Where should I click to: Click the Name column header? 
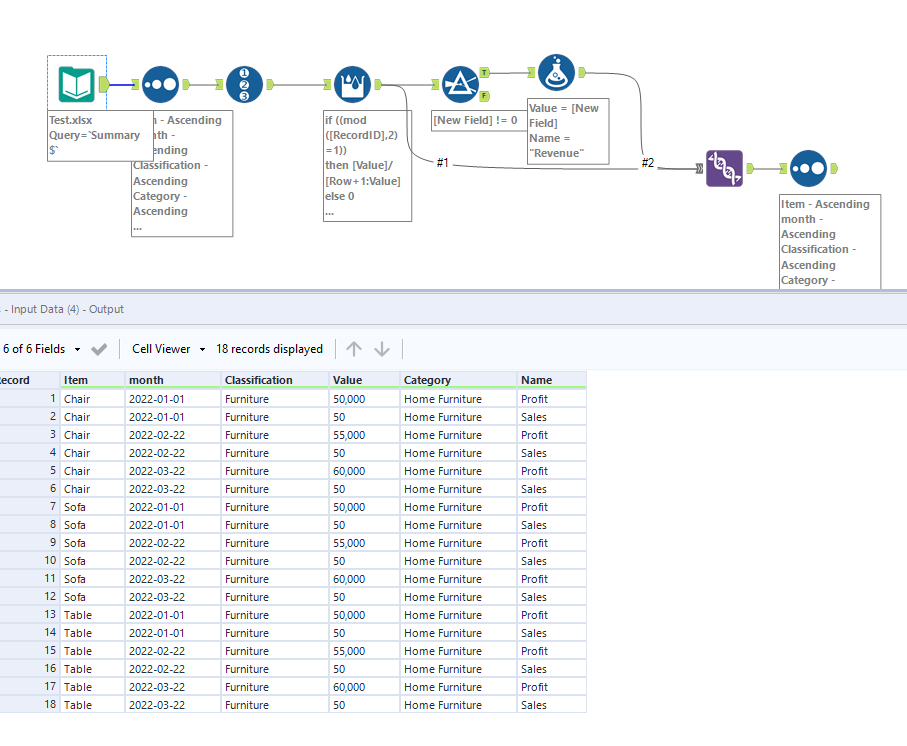point(536,380)
